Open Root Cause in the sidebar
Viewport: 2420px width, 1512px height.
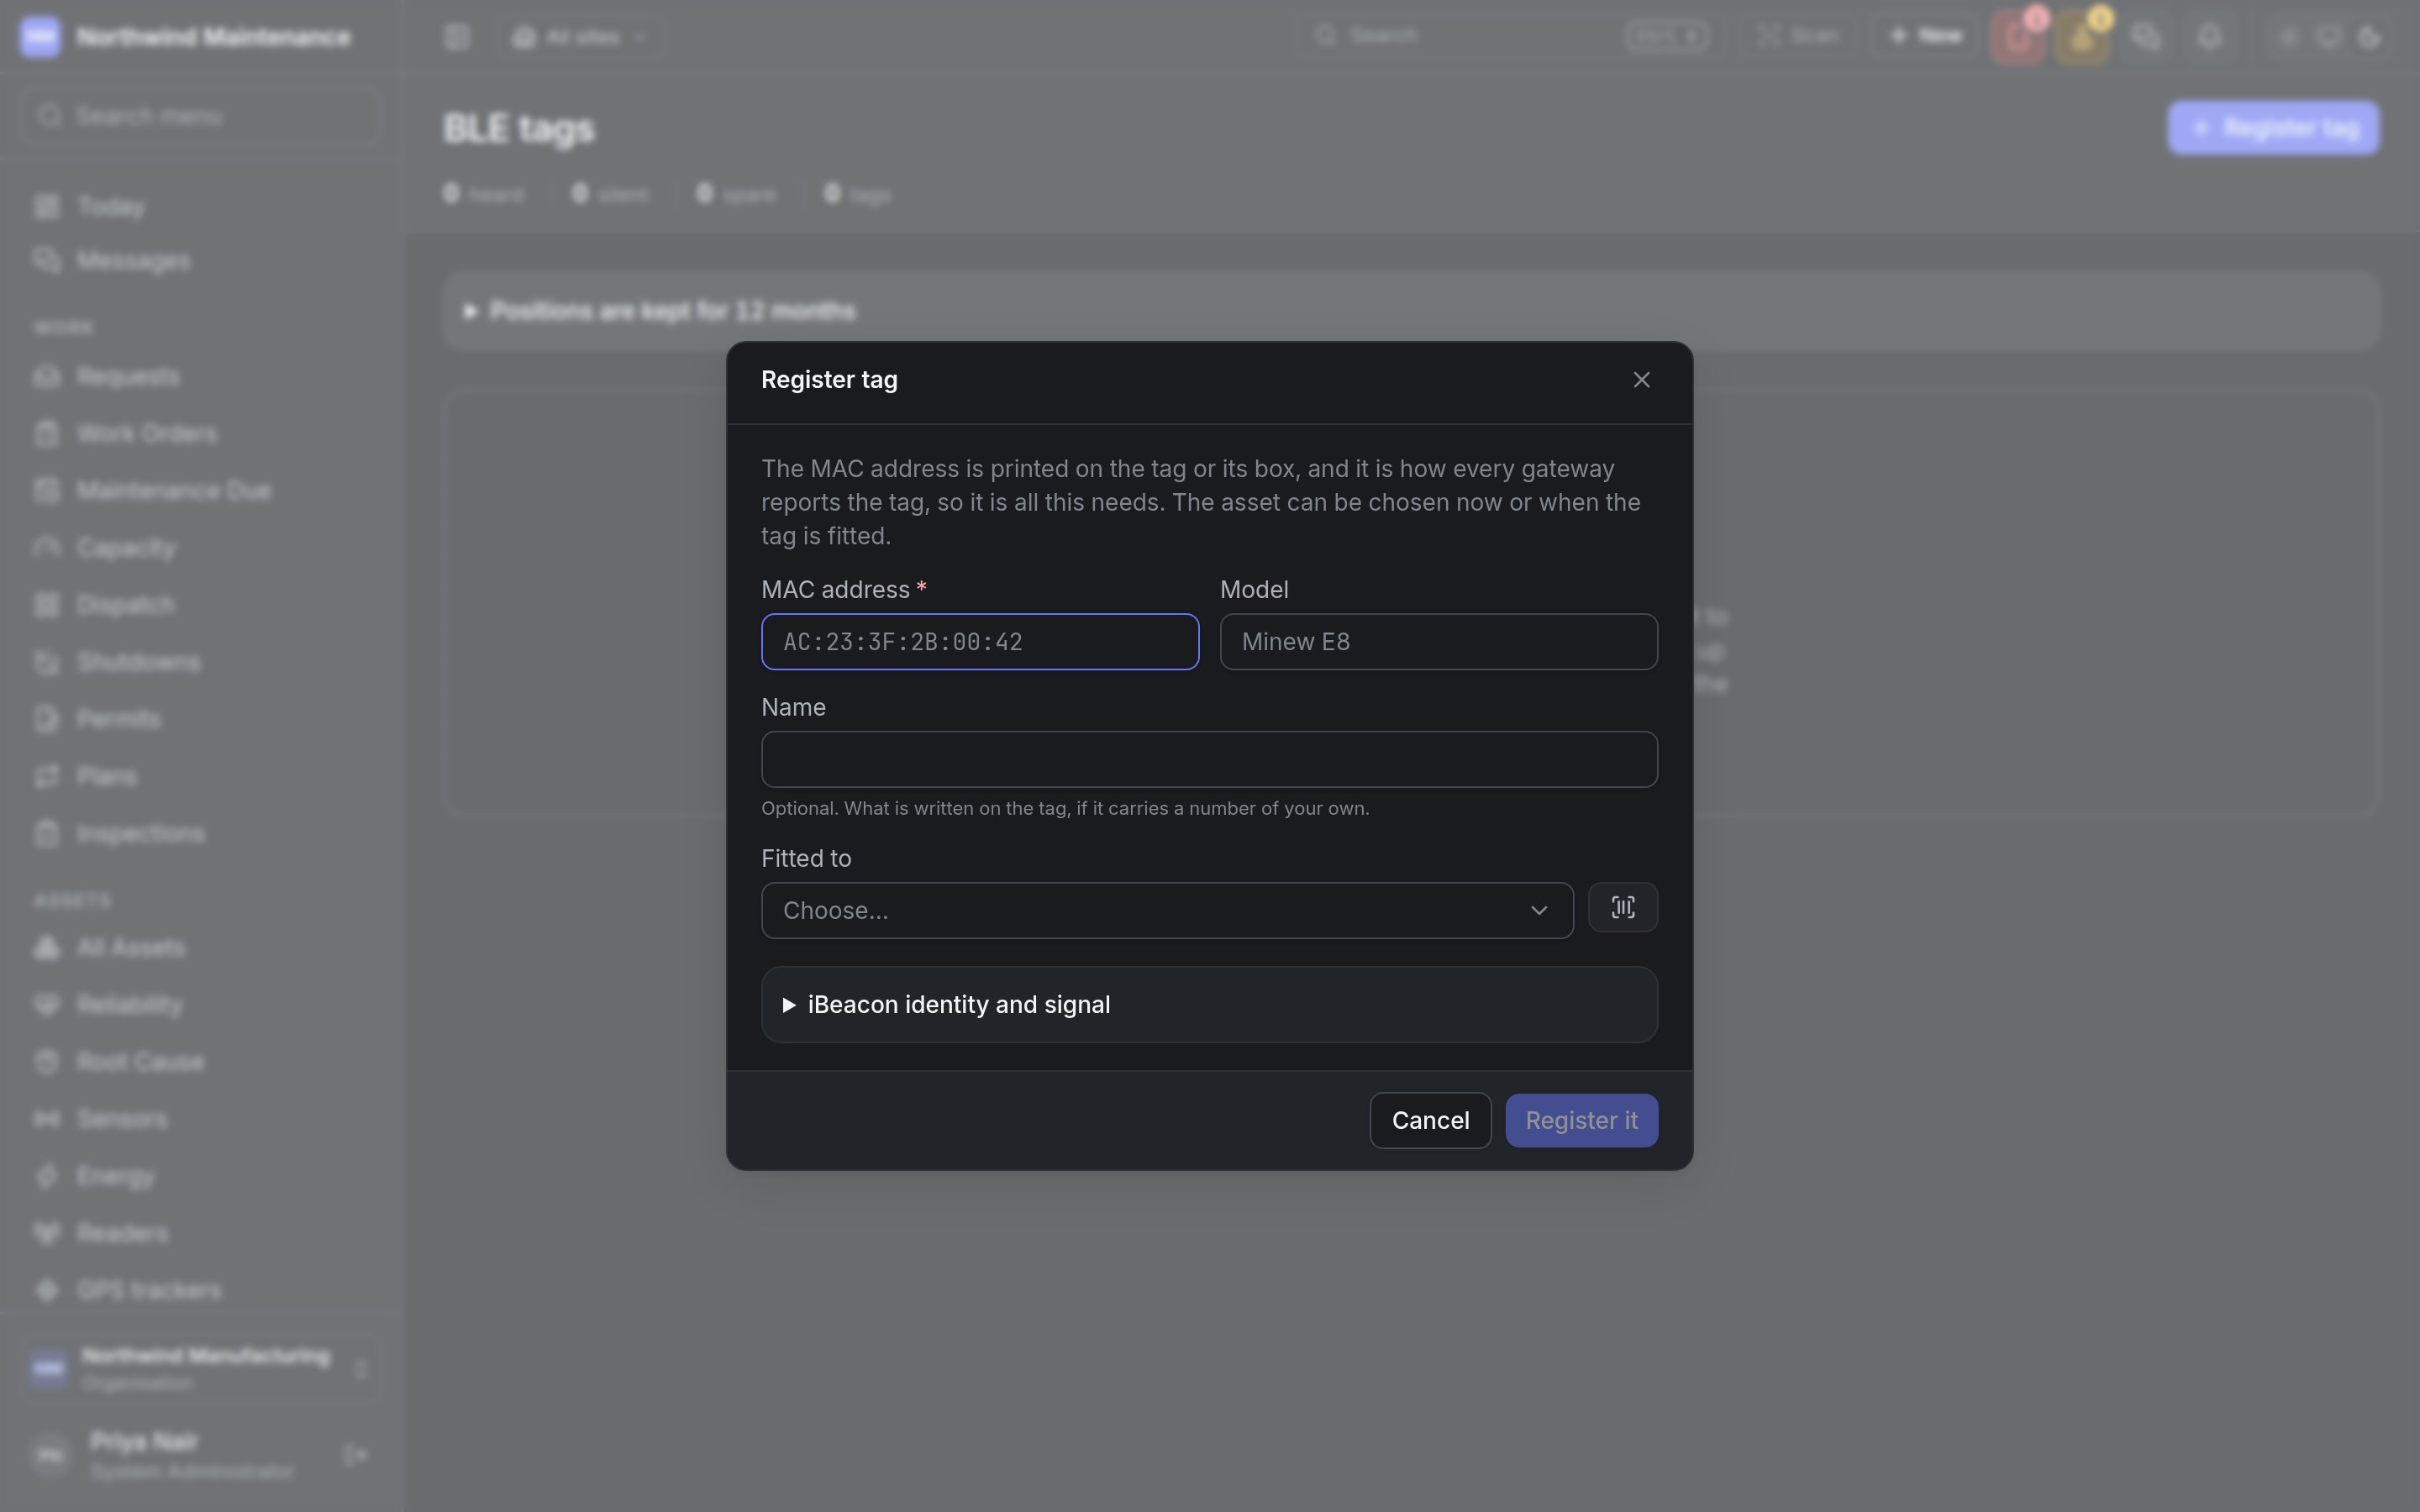200,1062
